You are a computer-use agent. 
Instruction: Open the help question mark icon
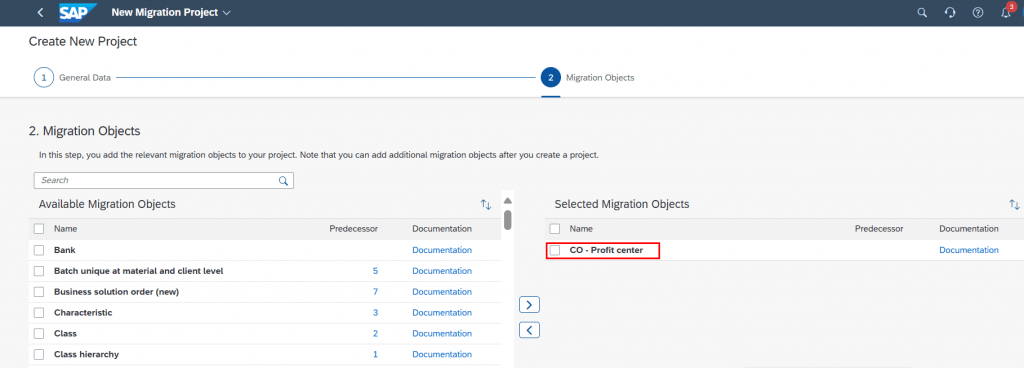point(978,12)
